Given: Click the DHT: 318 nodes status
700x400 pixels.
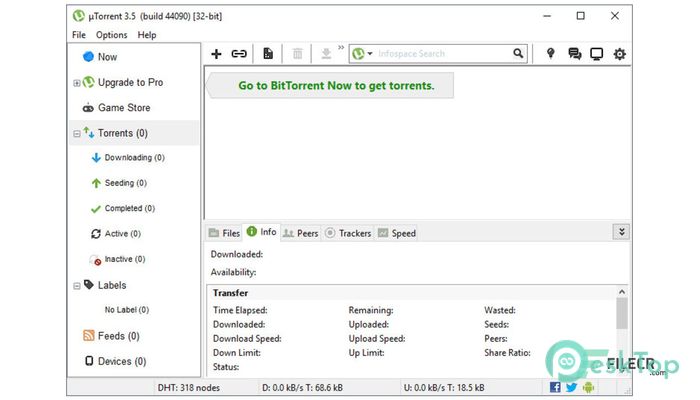Looking at the screenshot, I should pyautogui.click(x=189, y=388).
